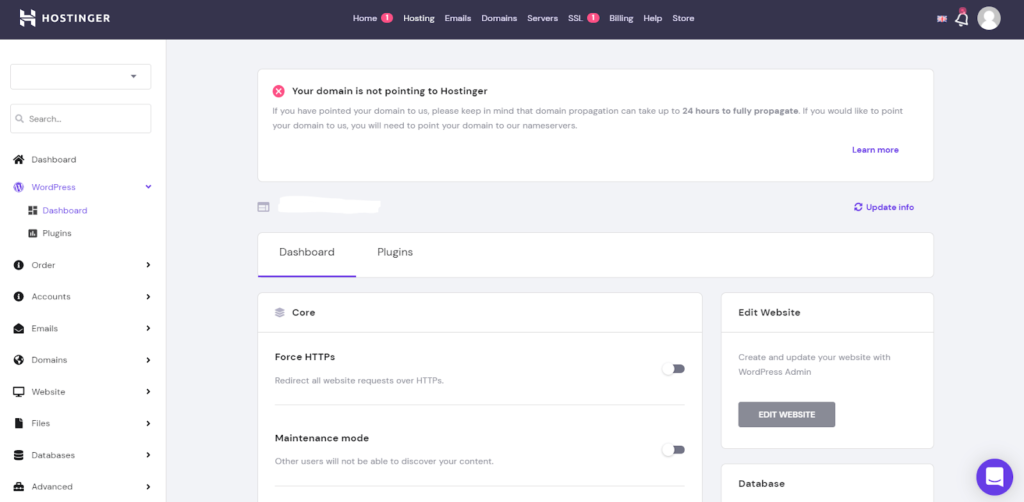Change language via UK flag icon
The width and height of the screenshot is (1024, 502).
(x=942, y=19)
